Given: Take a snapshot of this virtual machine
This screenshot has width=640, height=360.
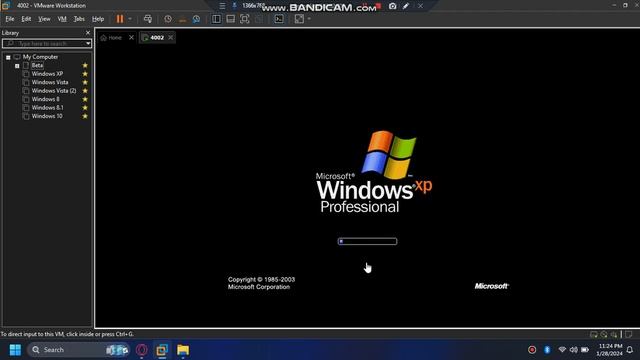Looking at the screenshot, I should (x=168, y=19).
